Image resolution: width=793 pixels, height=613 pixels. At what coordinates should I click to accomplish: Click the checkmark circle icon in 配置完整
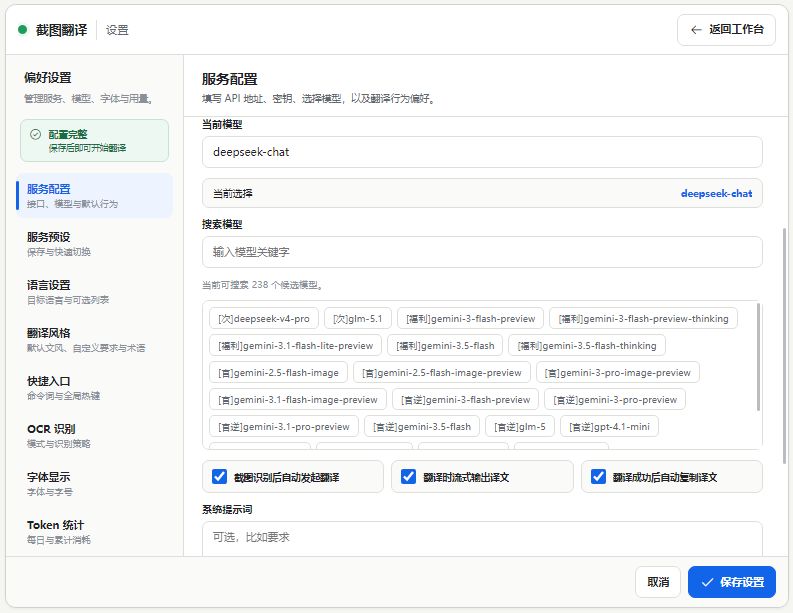tap(35, 135)
